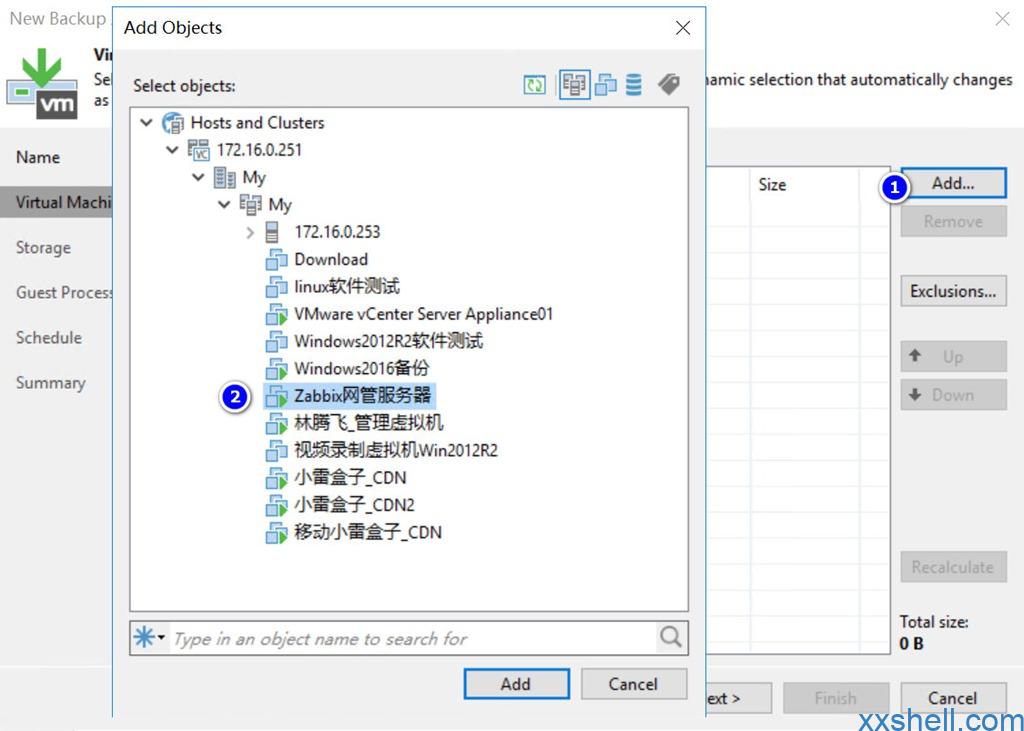Select host 172.16.0.253 label
Image resolution: width=1024 pixels, height=731 pixels.
tap(337, 232)
